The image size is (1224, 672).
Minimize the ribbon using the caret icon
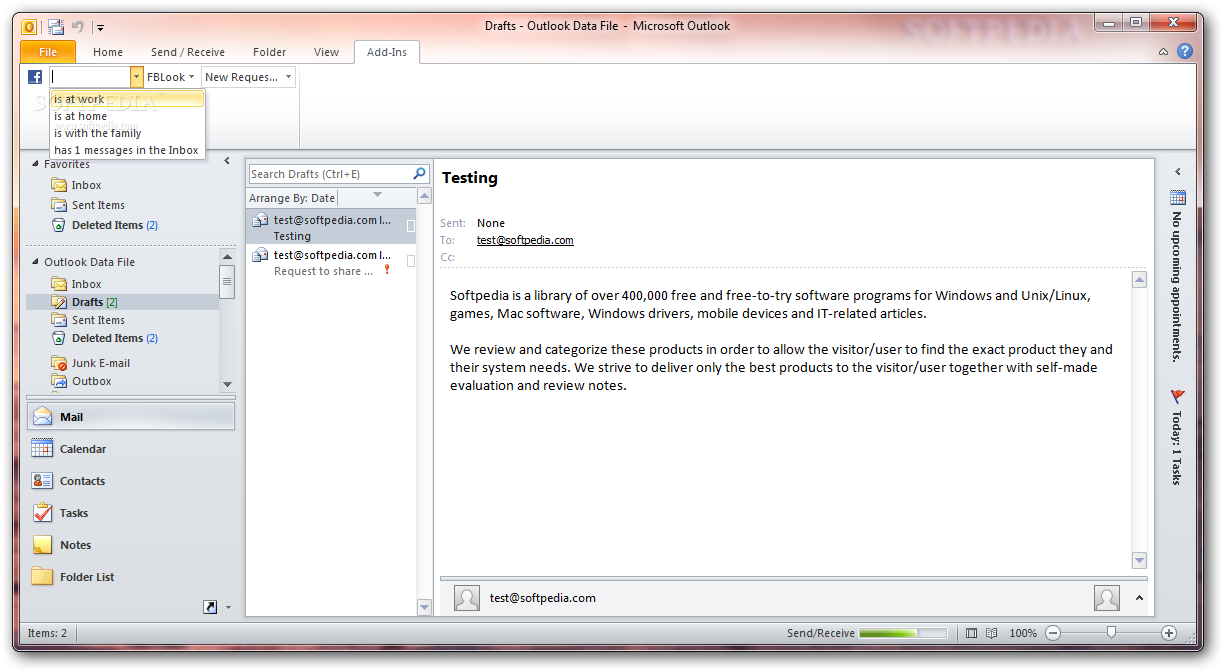1164,52
